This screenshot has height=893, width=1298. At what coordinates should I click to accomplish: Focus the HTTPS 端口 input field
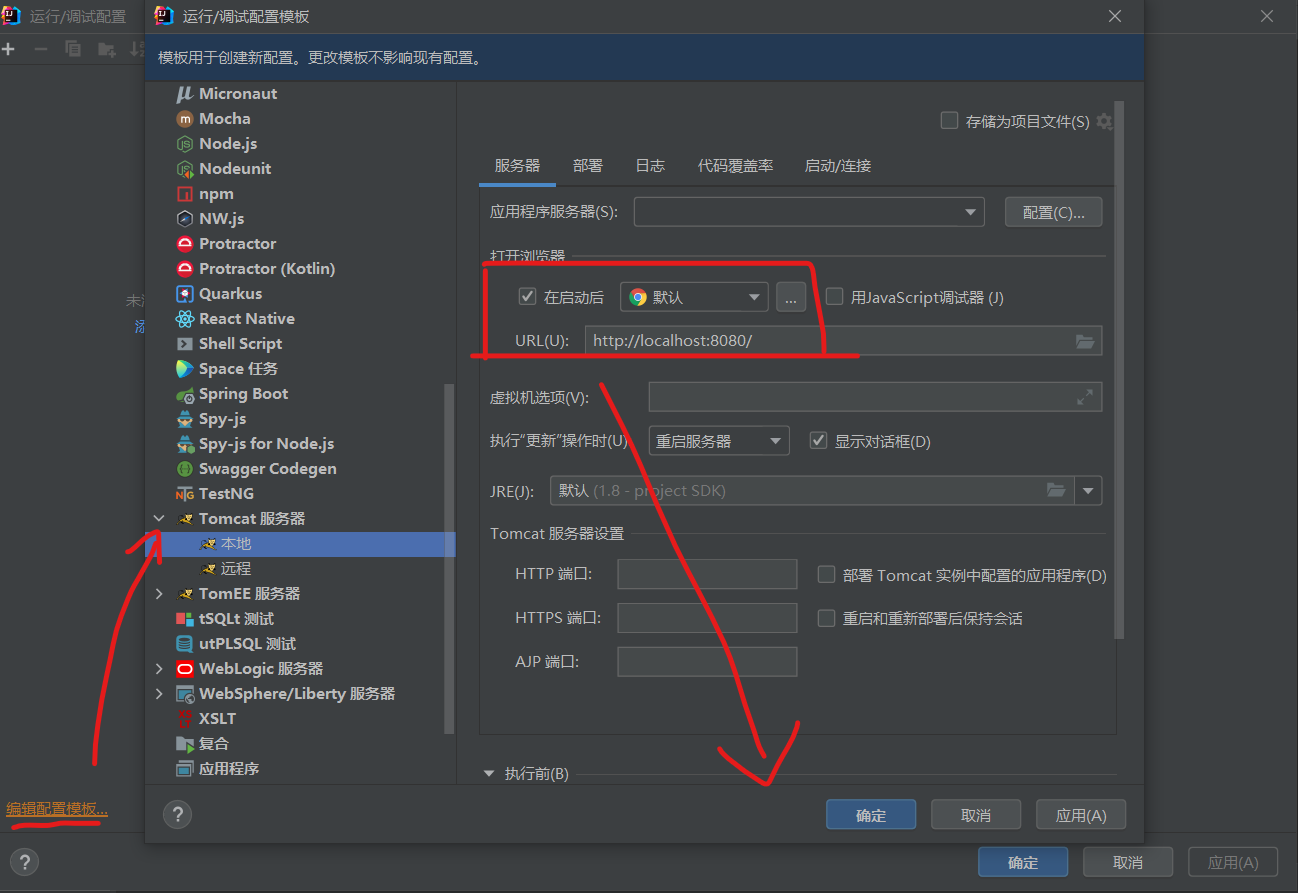tap(707, 618)
